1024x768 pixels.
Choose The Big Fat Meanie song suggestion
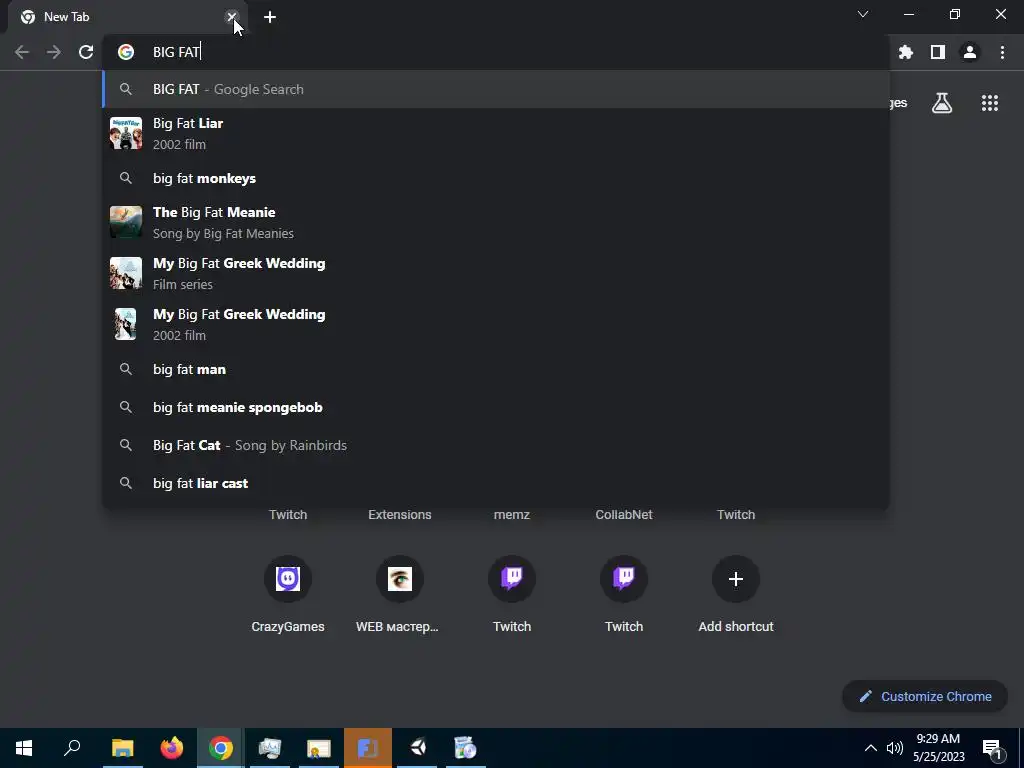496,223
